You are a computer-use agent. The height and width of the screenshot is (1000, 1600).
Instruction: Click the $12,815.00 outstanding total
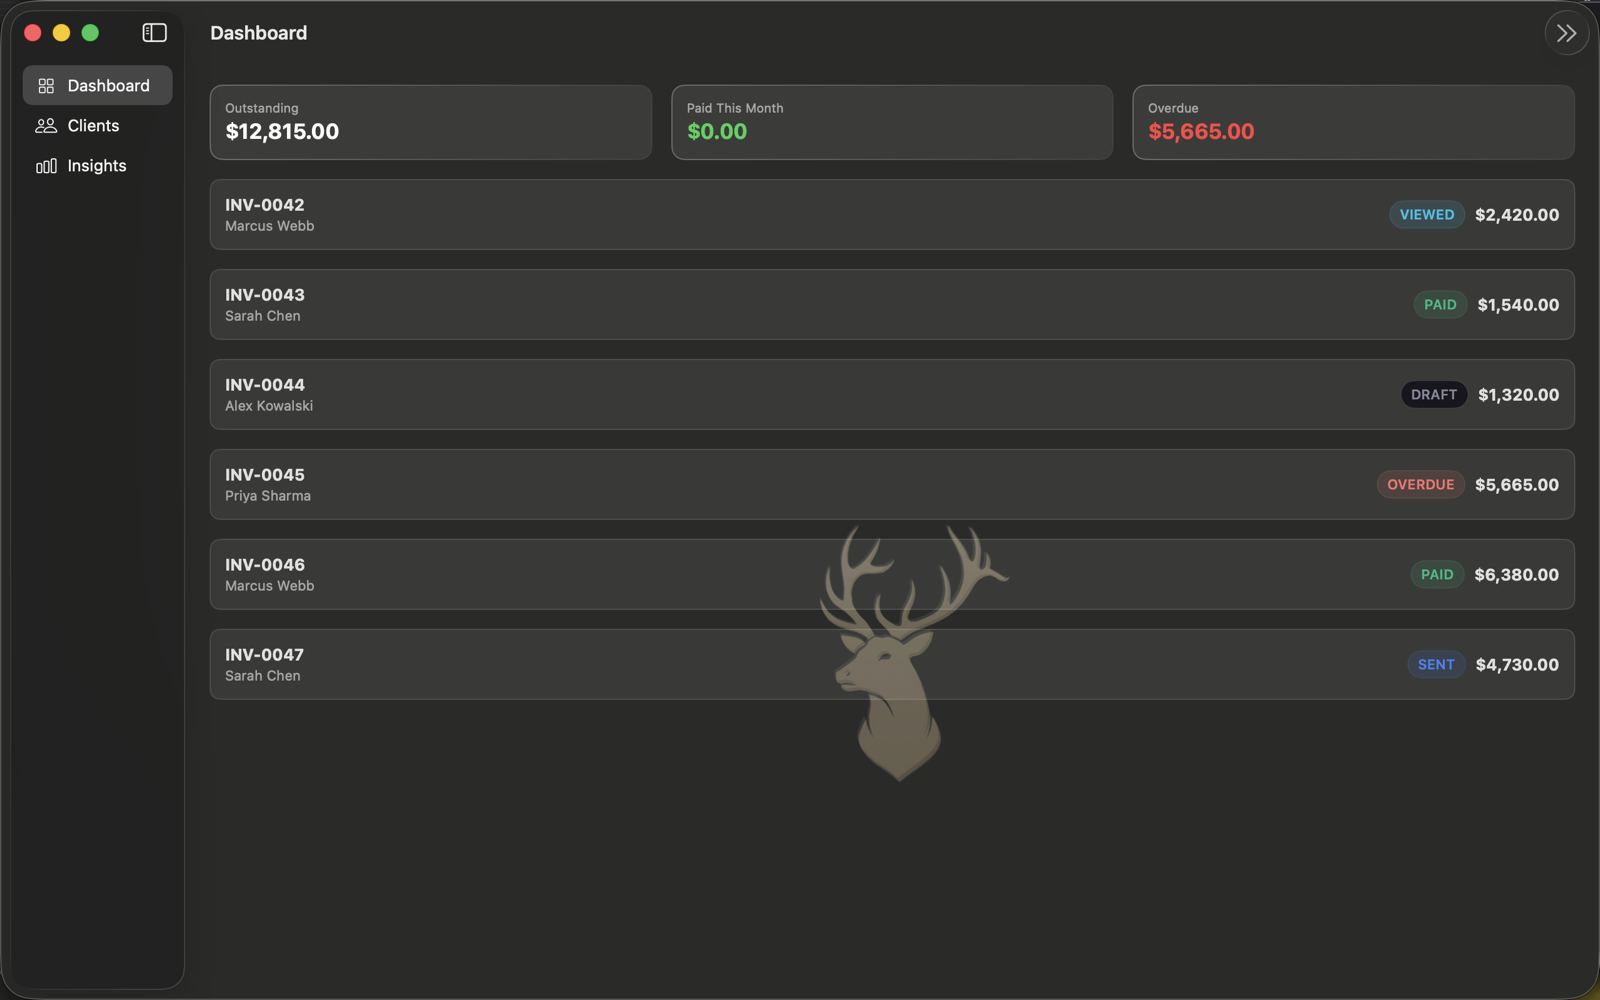tap(282, 132)
